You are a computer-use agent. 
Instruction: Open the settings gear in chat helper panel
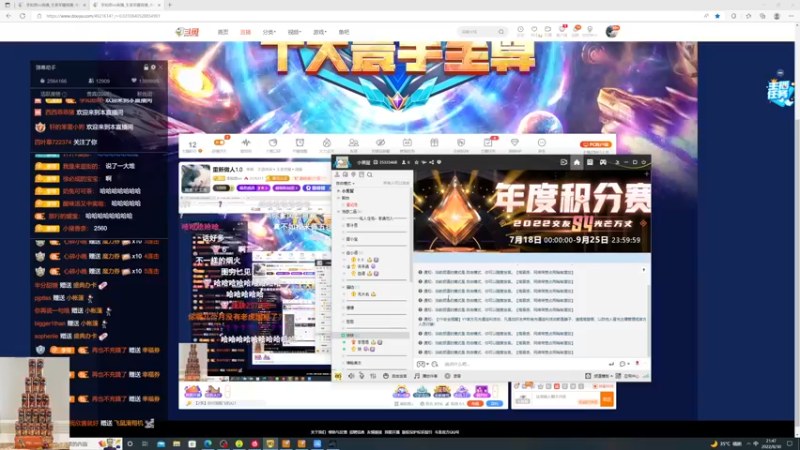point(153,67)
